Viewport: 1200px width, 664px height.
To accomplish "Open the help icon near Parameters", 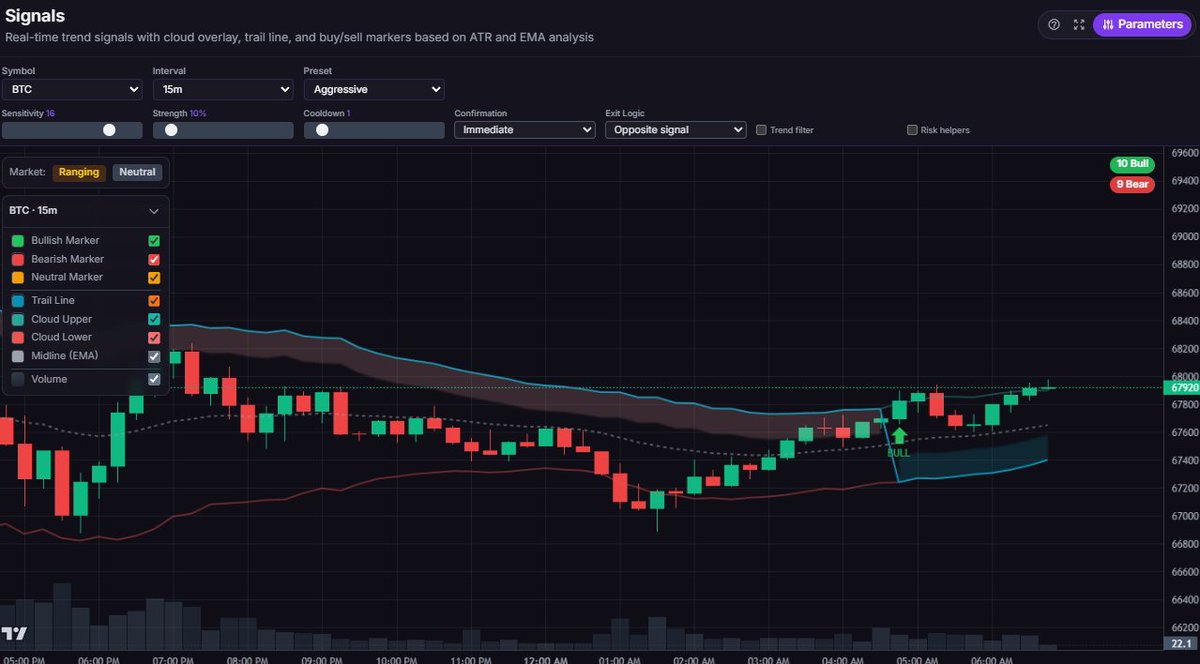I will (1053, 24).
